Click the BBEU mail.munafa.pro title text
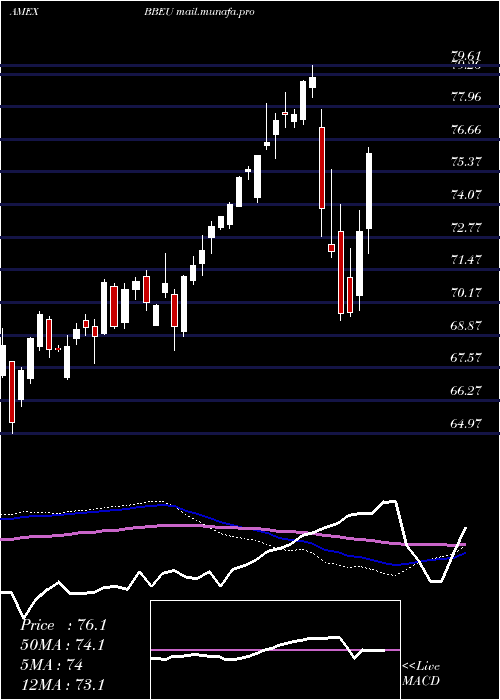500x700 pixels. 199,12
